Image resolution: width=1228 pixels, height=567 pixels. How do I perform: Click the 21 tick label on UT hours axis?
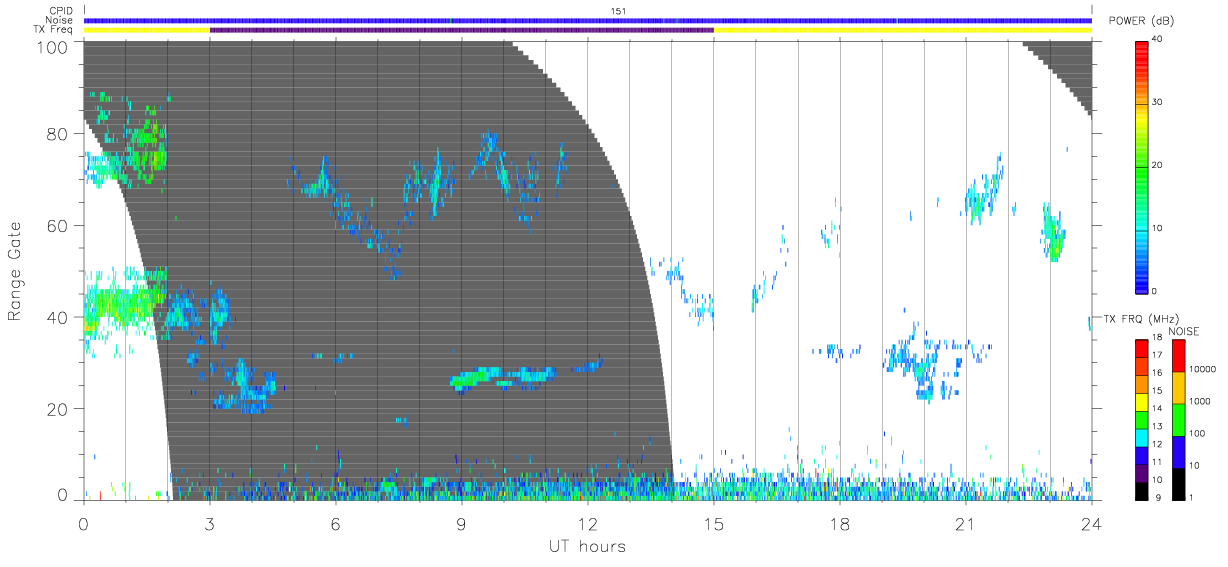(x=965, y=523)
